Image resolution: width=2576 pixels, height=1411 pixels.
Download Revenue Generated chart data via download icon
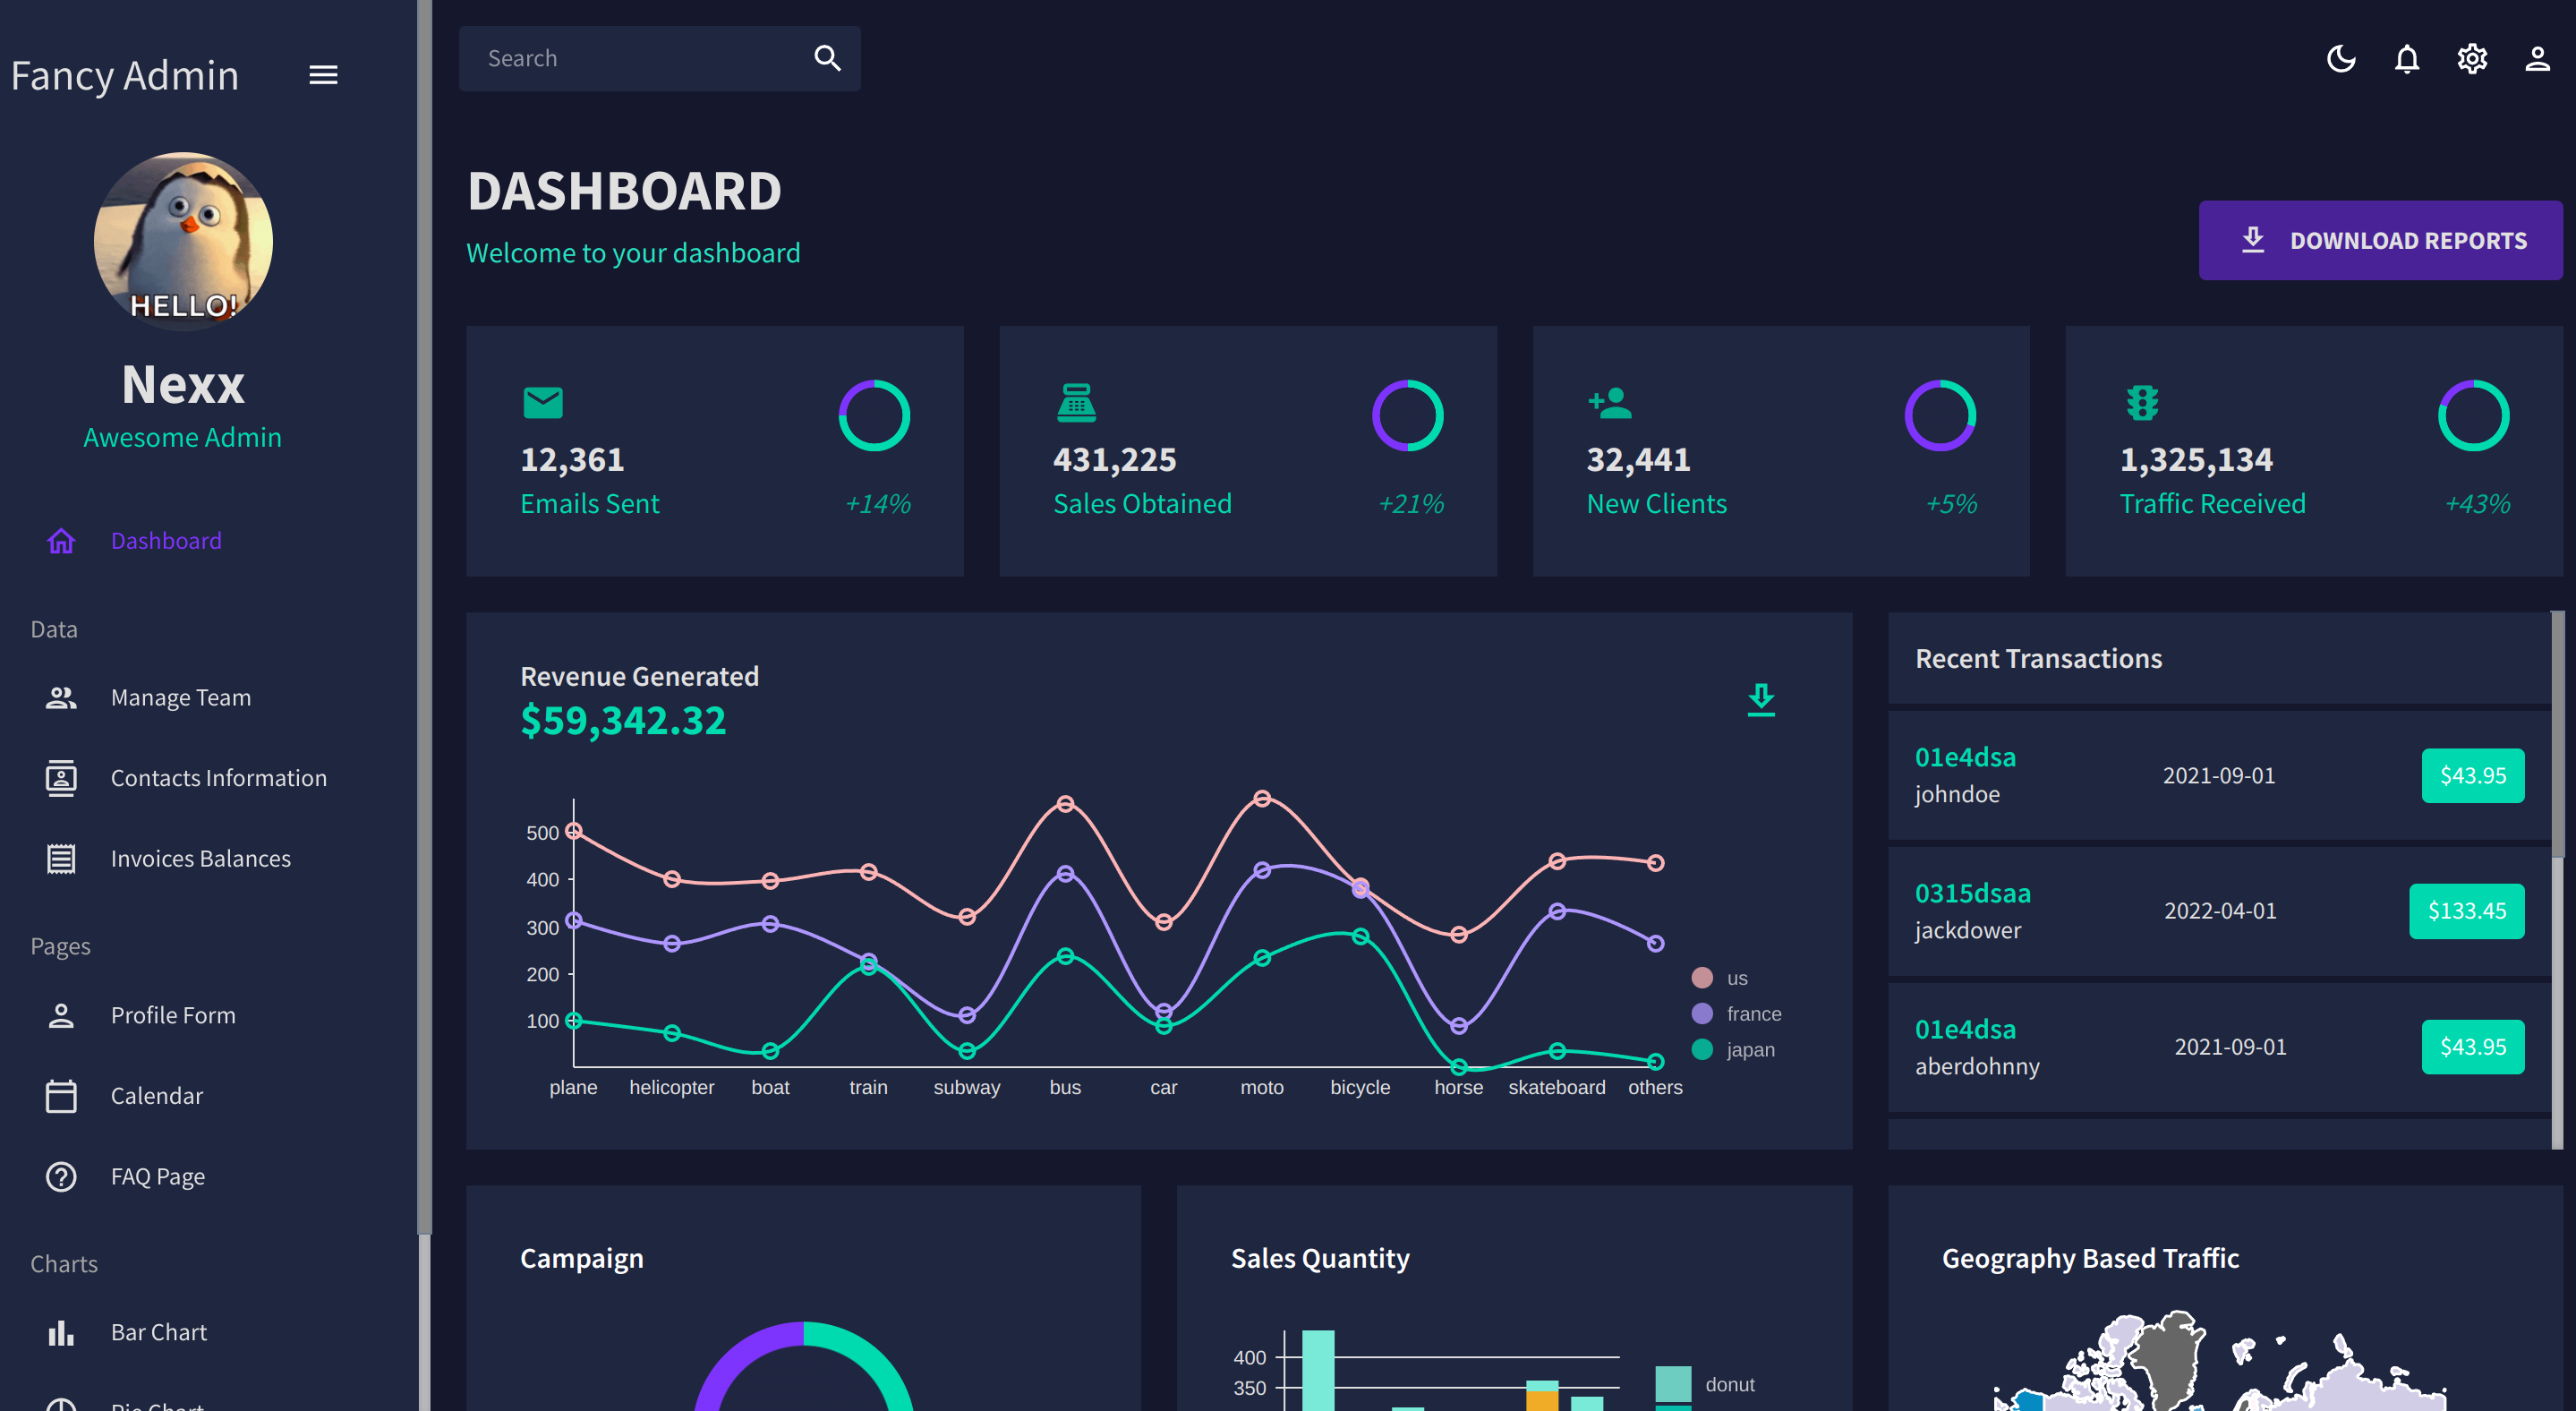pyautogui.click(x=1761, y=699)
